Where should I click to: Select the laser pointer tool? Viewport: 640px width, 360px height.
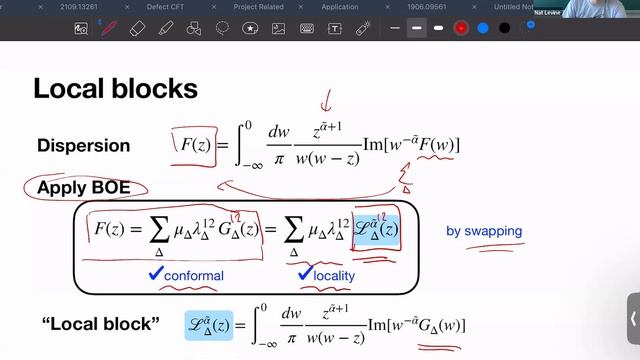pyautogui.click(x=362, y=29)
